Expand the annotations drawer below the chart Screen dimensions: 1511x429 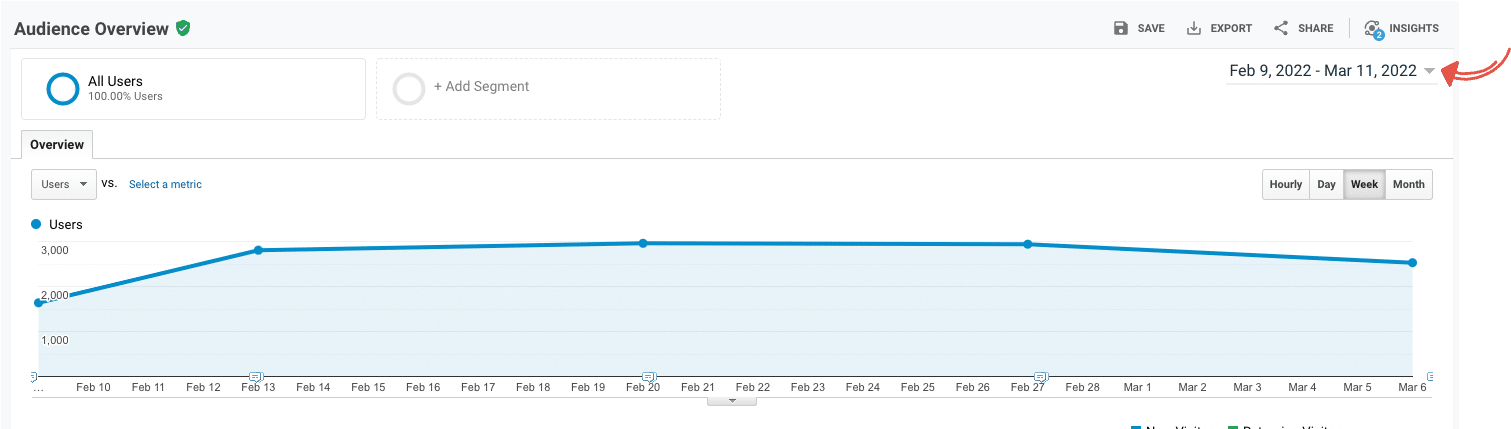point(732,400)
